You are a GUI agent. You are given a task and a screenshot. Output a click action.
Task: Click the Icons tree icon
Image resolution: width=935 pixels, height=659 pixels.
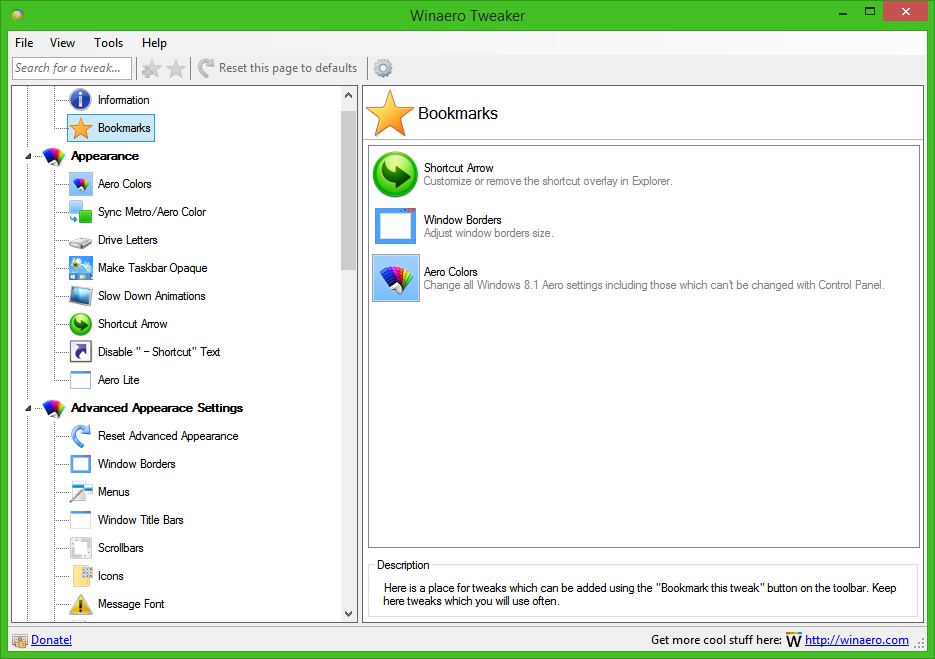pyautogui.click(x=82, y=576)
